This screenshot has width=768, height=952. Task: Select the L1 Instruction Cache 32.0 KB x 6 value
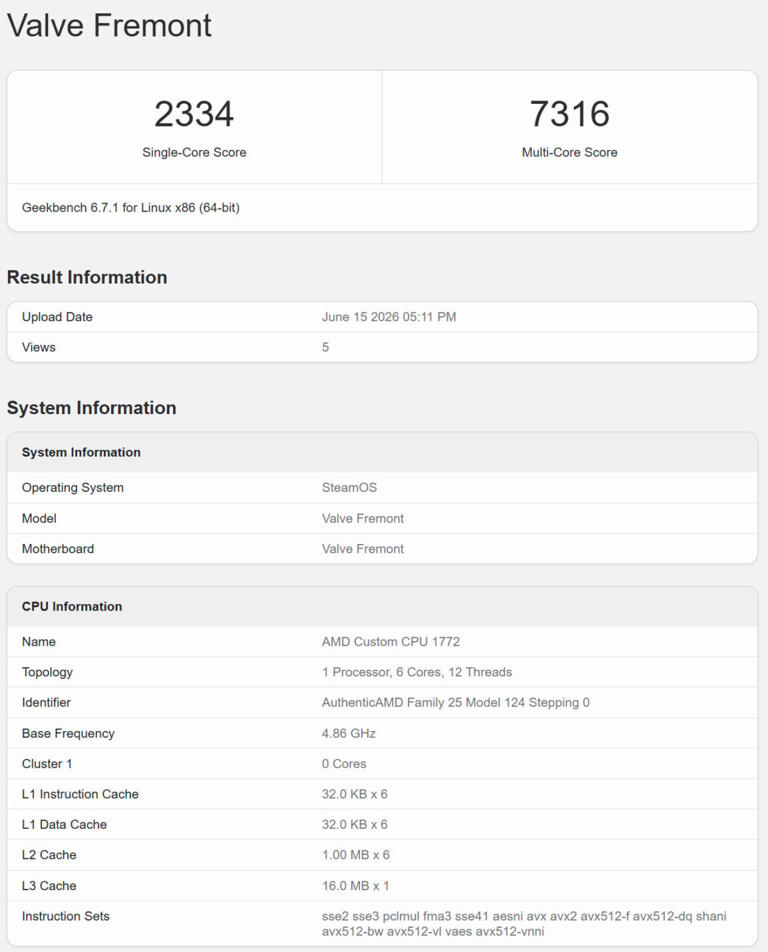[355, 794]
